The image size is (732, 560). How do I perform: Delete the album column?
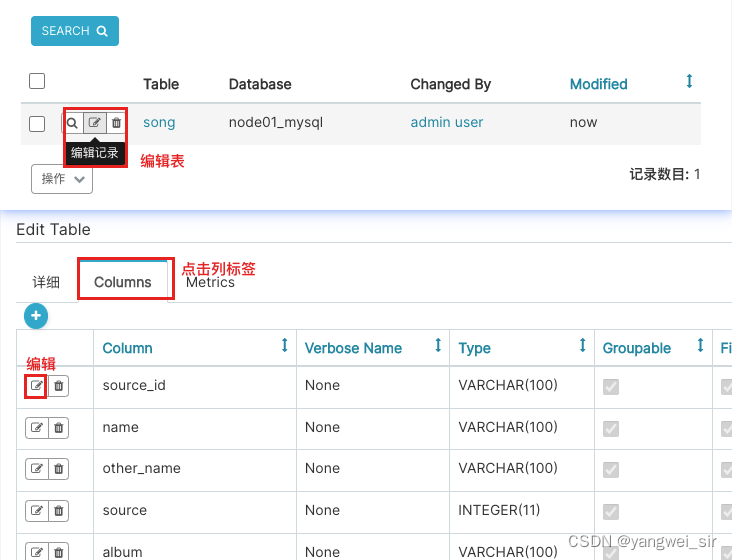(59, 552)
